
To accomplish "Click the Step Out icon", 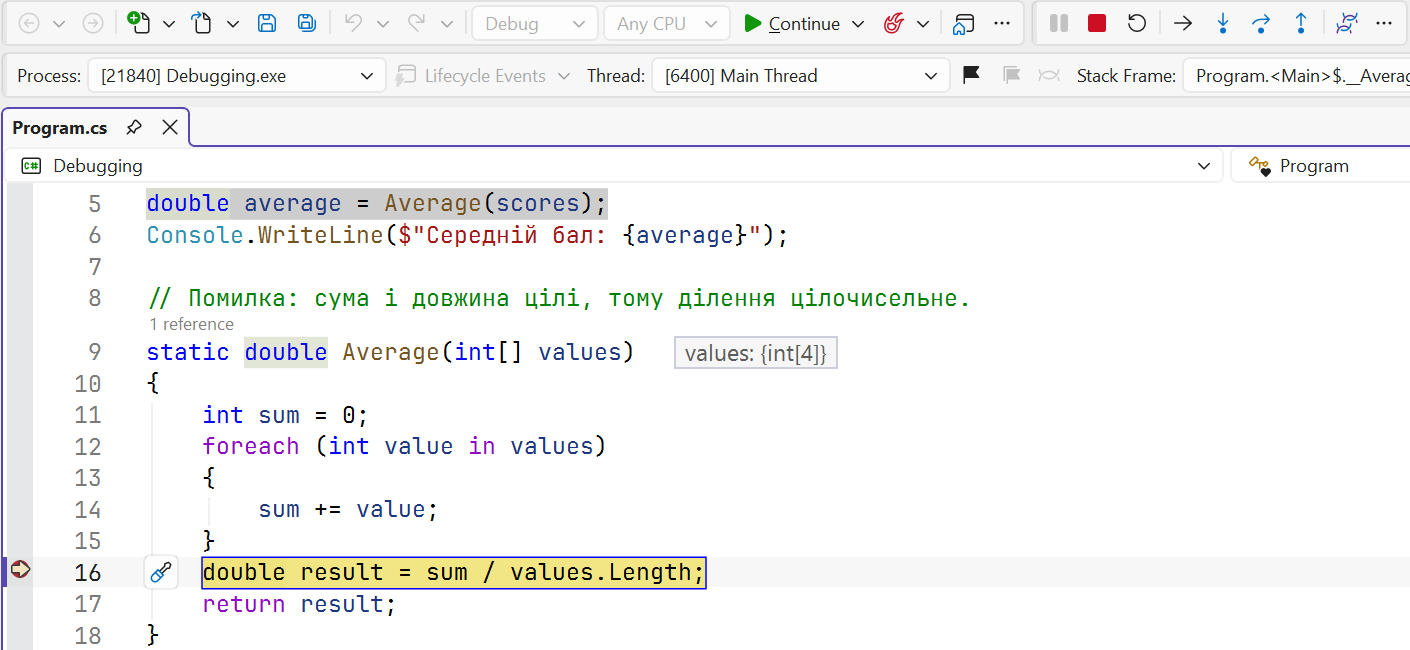I will click(1300, 23).
